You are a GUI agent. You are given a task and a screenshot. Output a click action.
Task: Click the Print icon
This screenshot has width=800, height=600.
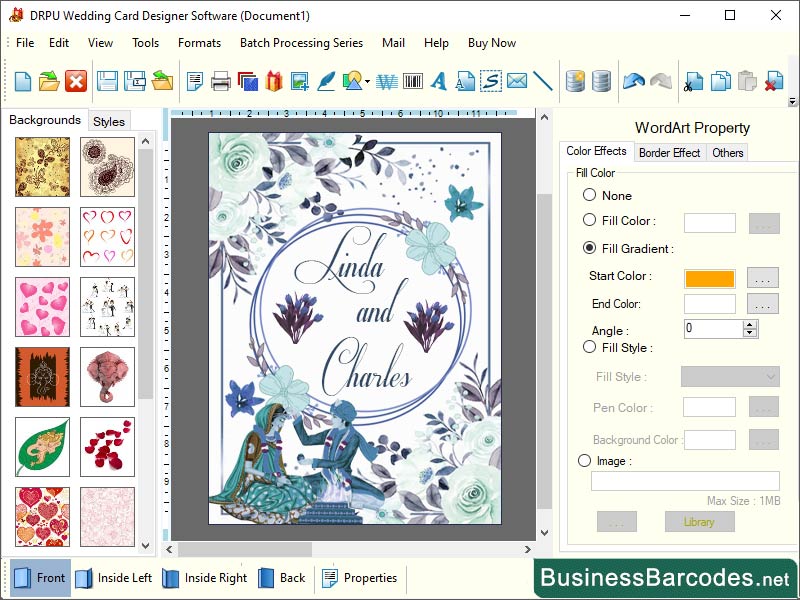point(219,81)
